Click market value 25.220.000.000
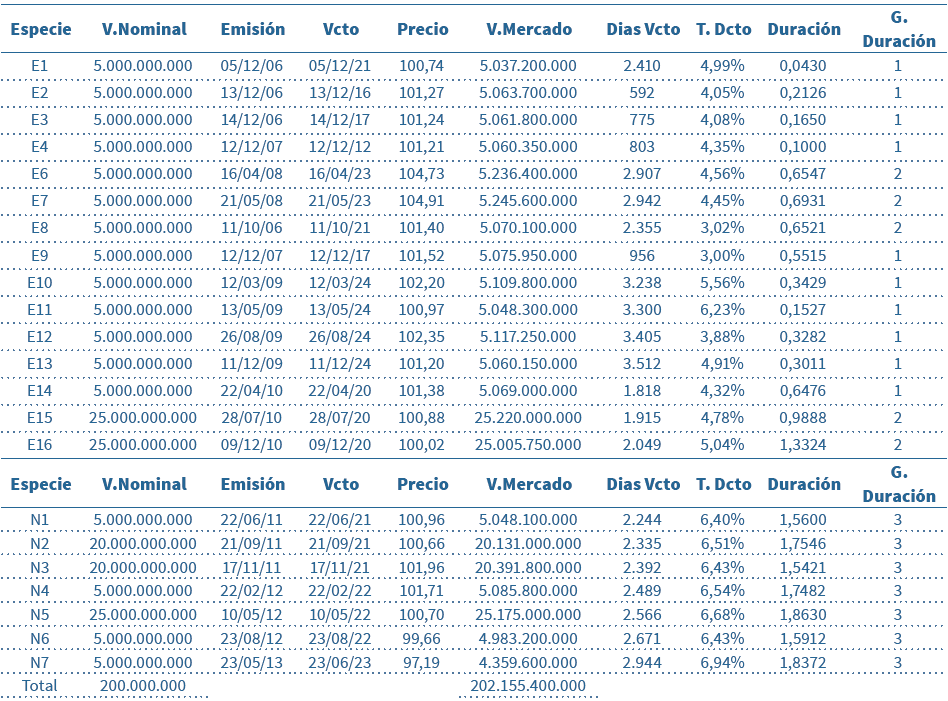 click(528, 417)
